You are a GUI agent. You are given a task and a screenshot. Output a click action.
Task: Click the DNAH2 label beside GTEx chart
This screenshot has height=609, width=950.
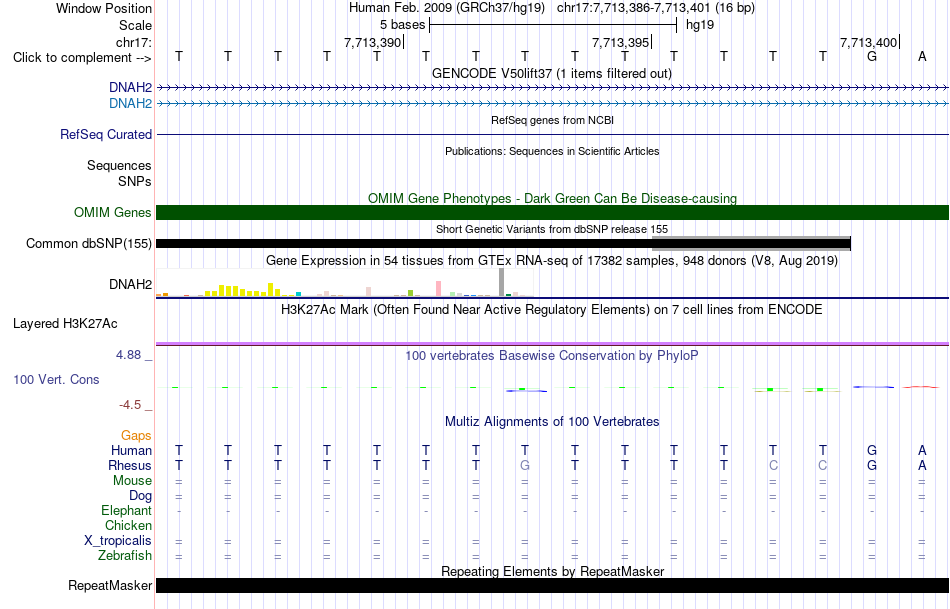tap(130, 284)
